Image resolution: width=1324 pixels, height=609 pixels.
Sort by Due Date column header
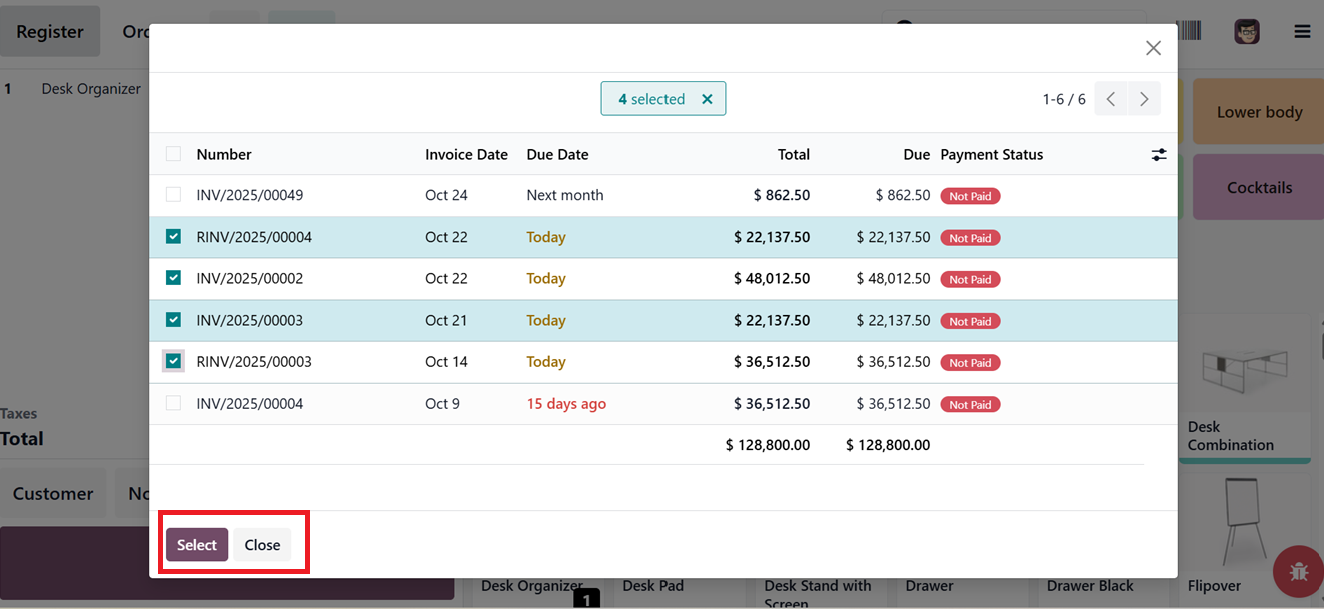(x=557, y=155)
